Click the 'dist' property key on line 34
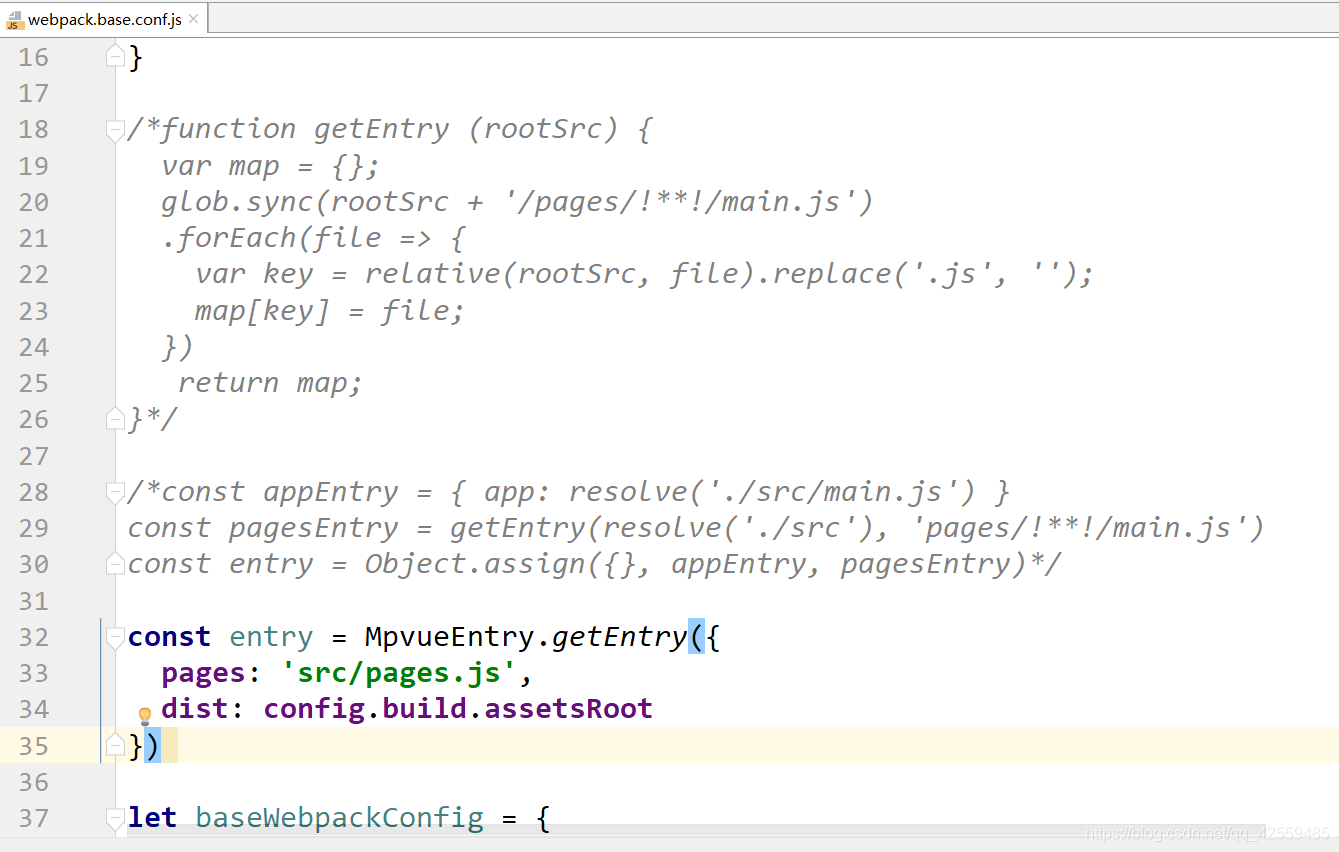 pyautogui.click(x=195, y=709)
